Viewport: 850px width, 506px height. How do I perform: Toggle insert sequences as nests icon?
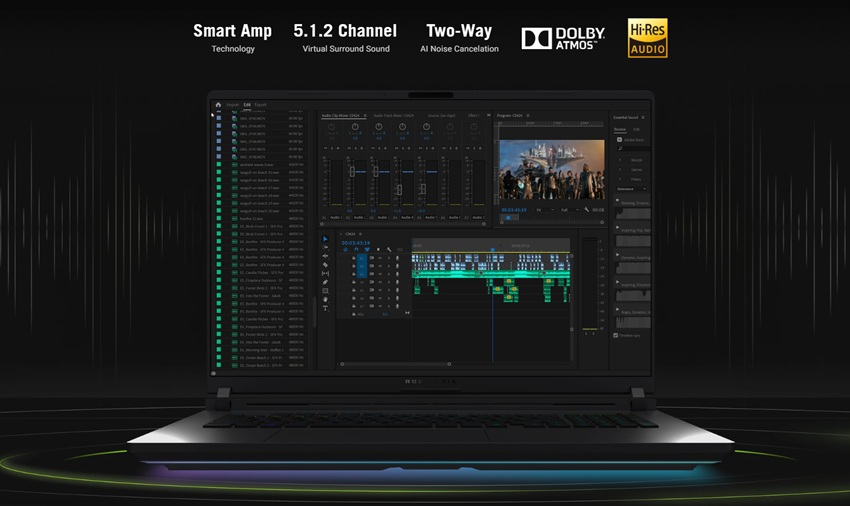[346, 249]
